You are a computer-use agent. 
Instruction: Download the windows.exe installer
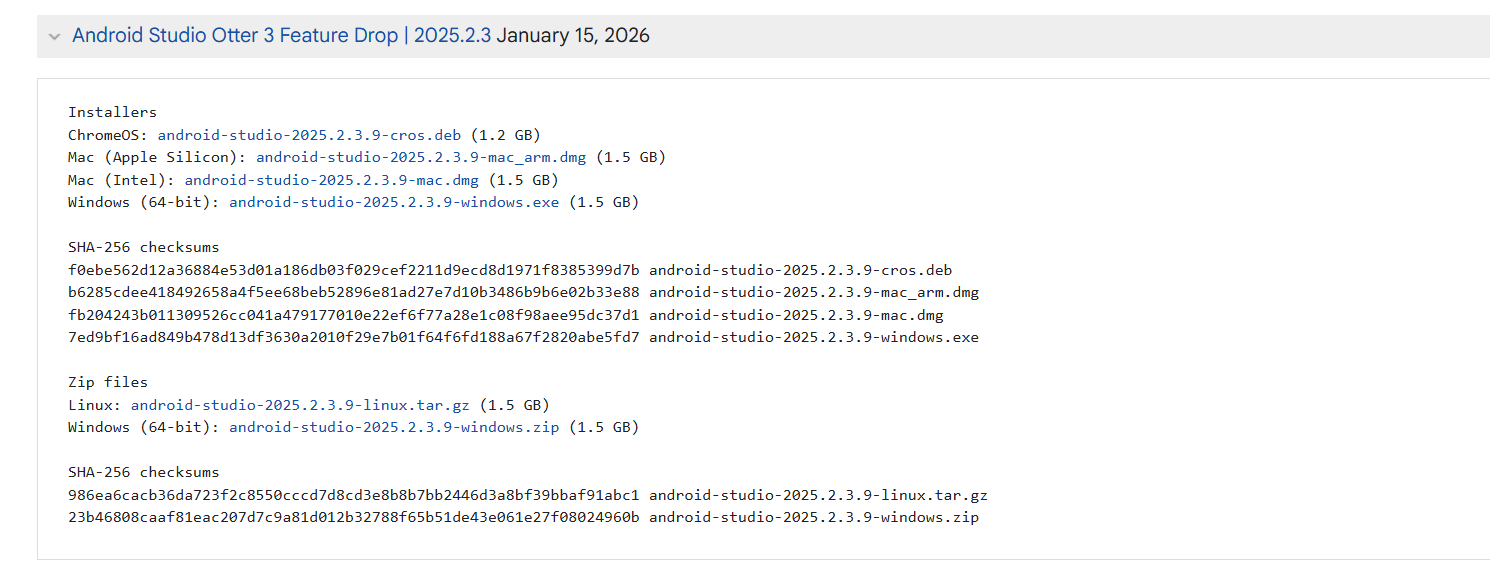point(395,202)
